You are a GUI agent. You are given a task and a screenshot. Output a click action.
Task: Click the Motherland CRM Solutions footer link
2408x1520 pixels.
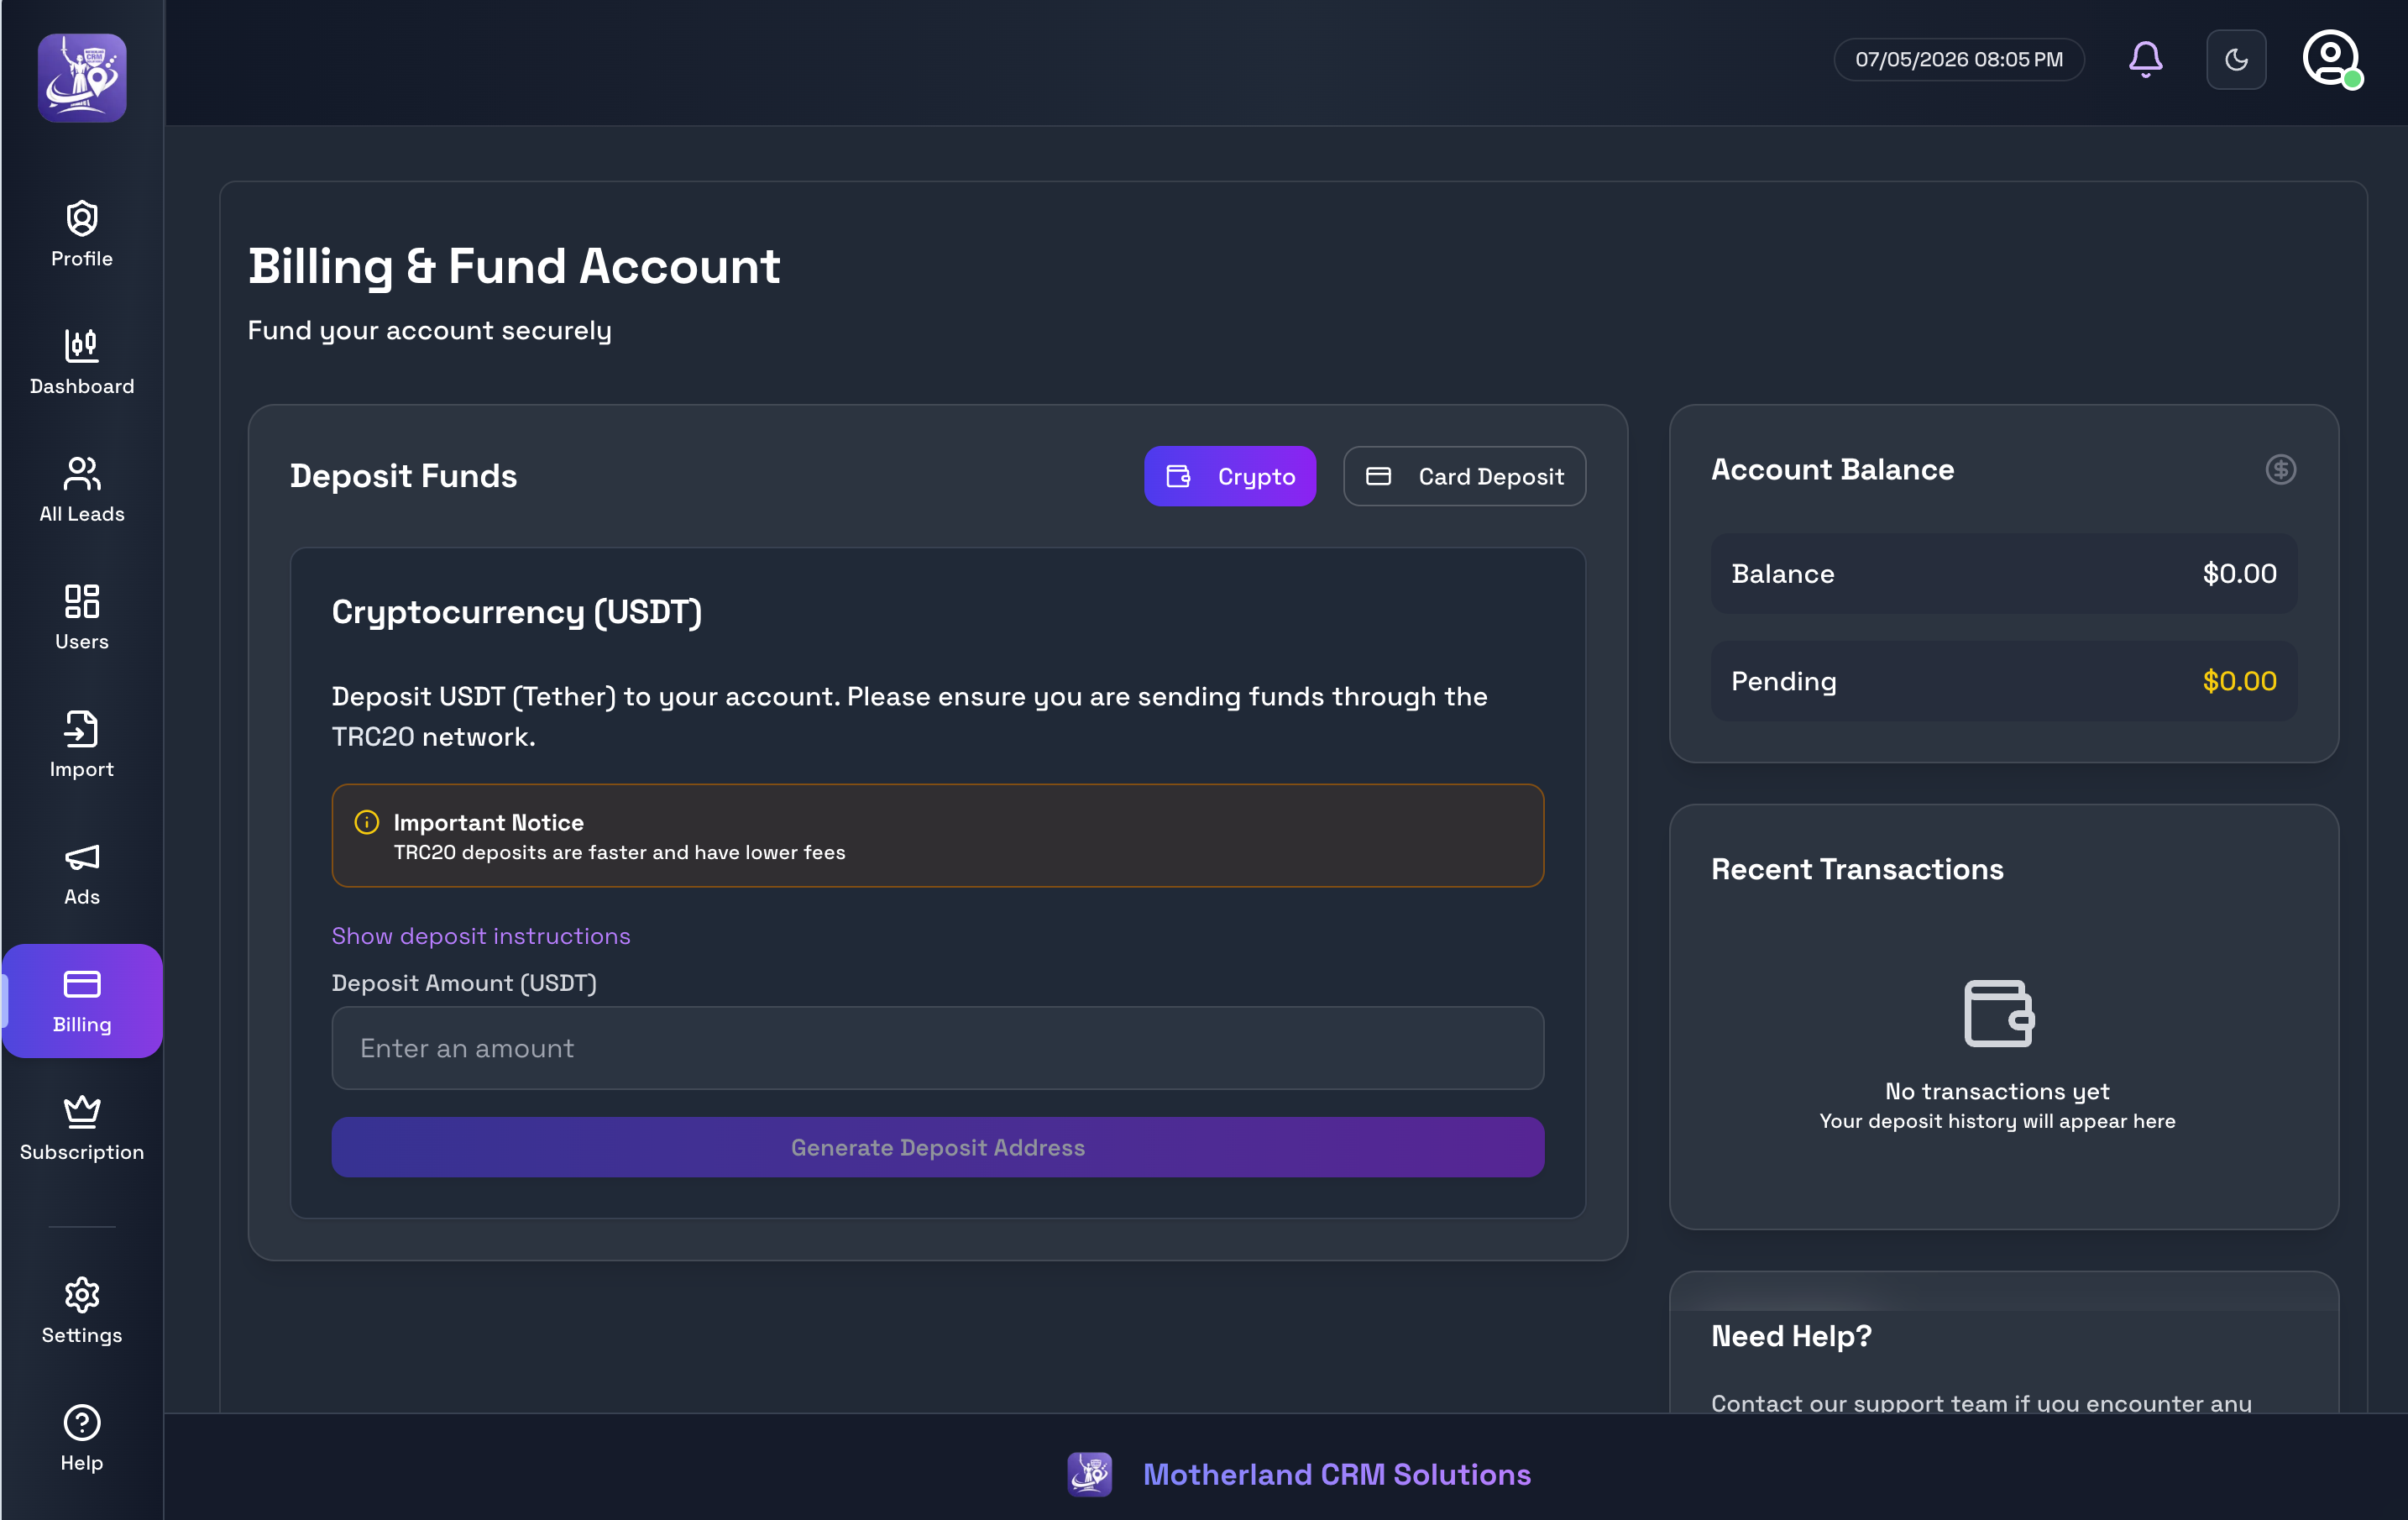click(x=1336, y=1474)
